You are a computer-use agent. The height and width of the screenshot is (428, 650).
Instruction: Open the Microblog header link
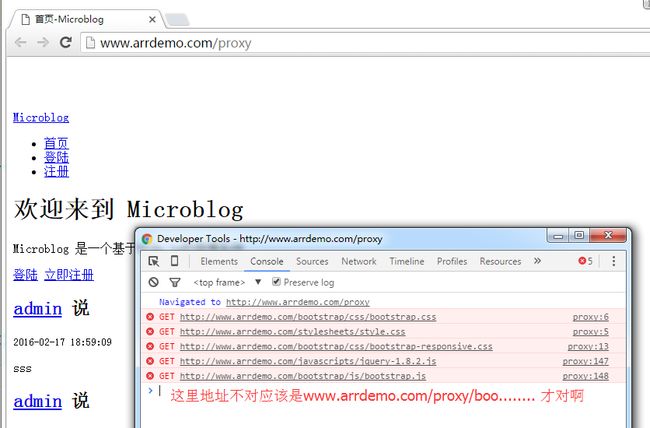(41, 118)
